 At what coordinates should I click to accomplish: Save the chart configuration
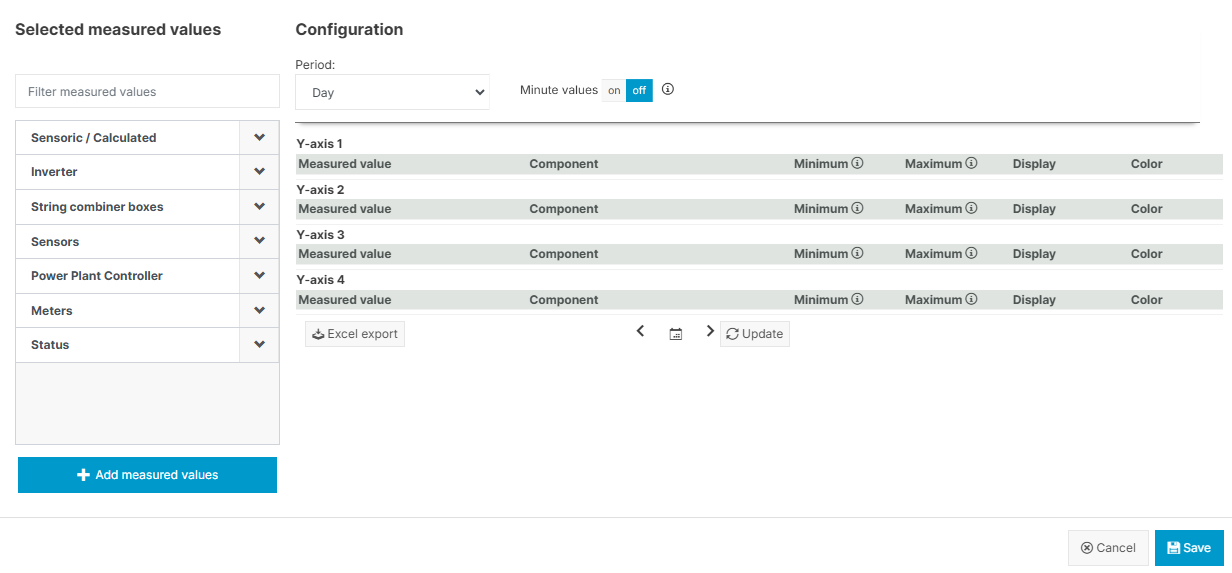tap(1188, 548)
